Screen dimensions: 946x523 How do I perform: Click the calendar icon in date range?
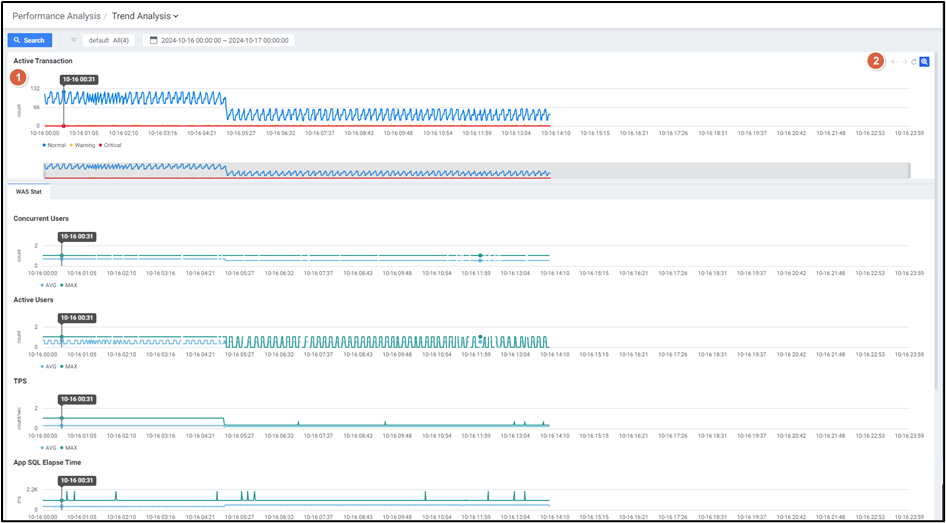point(153,40)
